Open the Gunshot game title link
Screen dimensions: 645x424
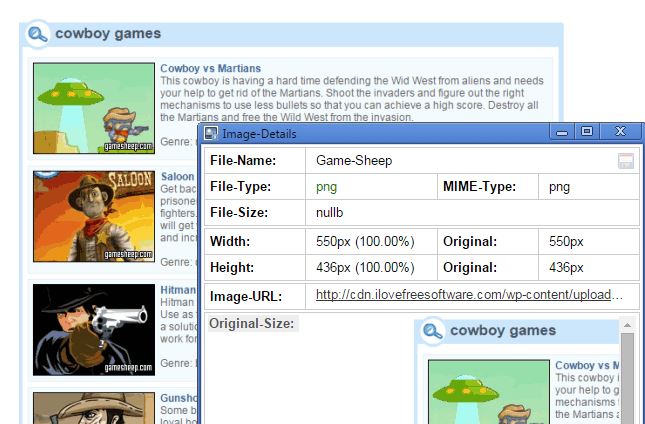pos(179,398)
